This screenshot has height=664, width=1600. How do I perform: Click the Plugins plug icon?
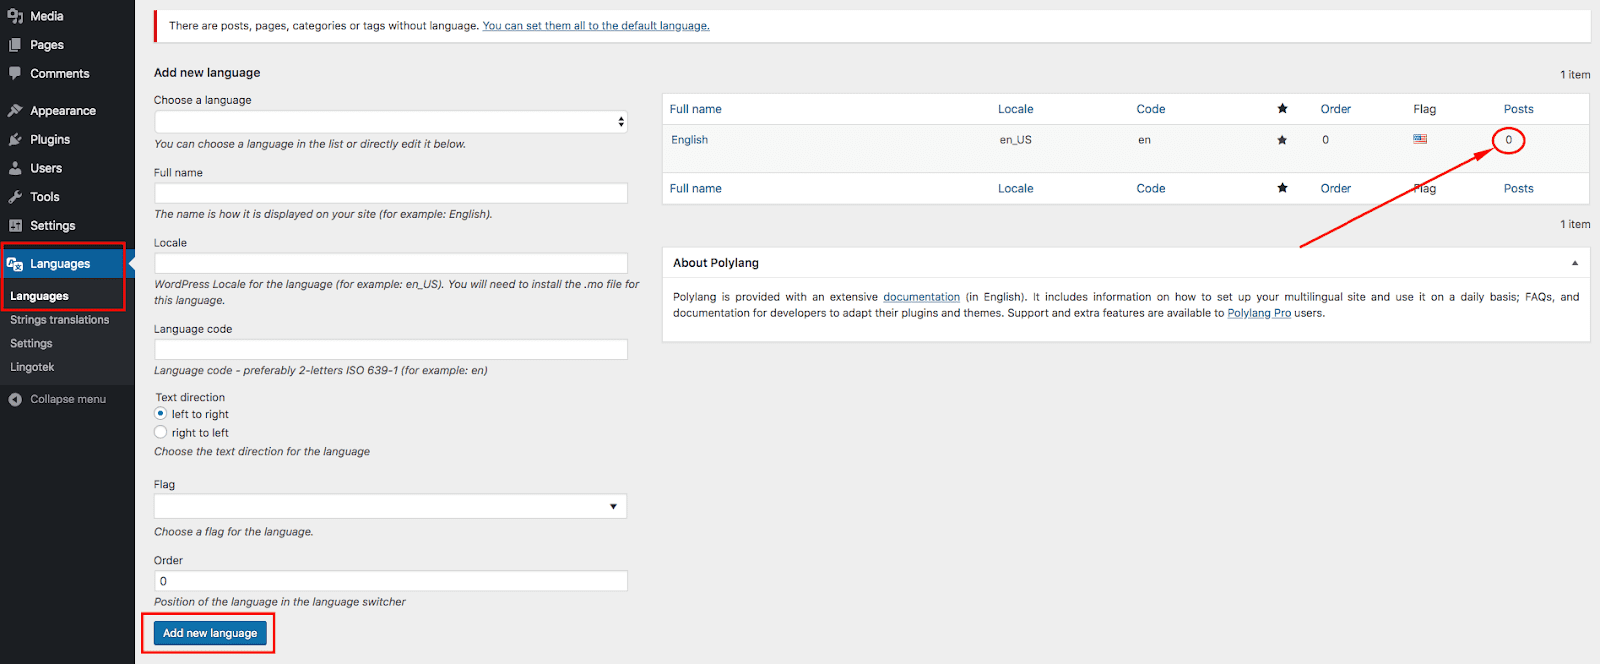coord(15,140)
